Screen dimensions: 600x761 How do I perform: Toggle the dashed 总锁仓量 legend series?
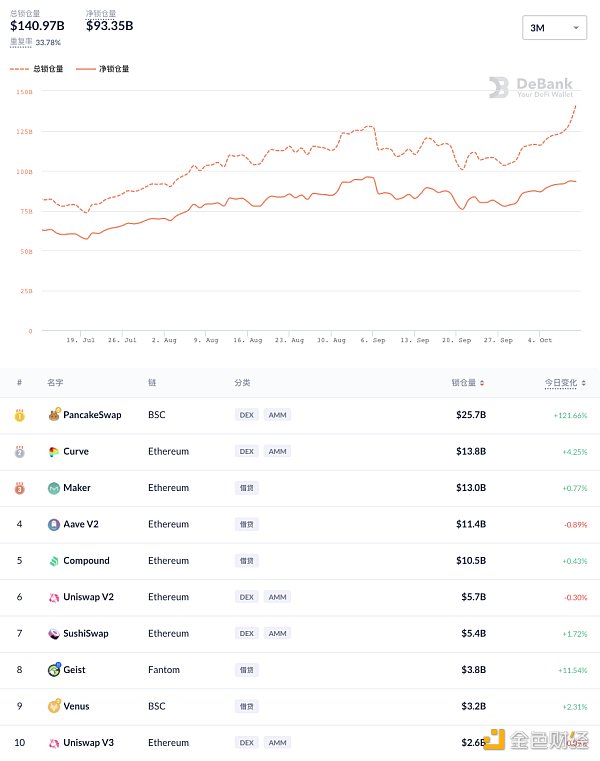37,69
